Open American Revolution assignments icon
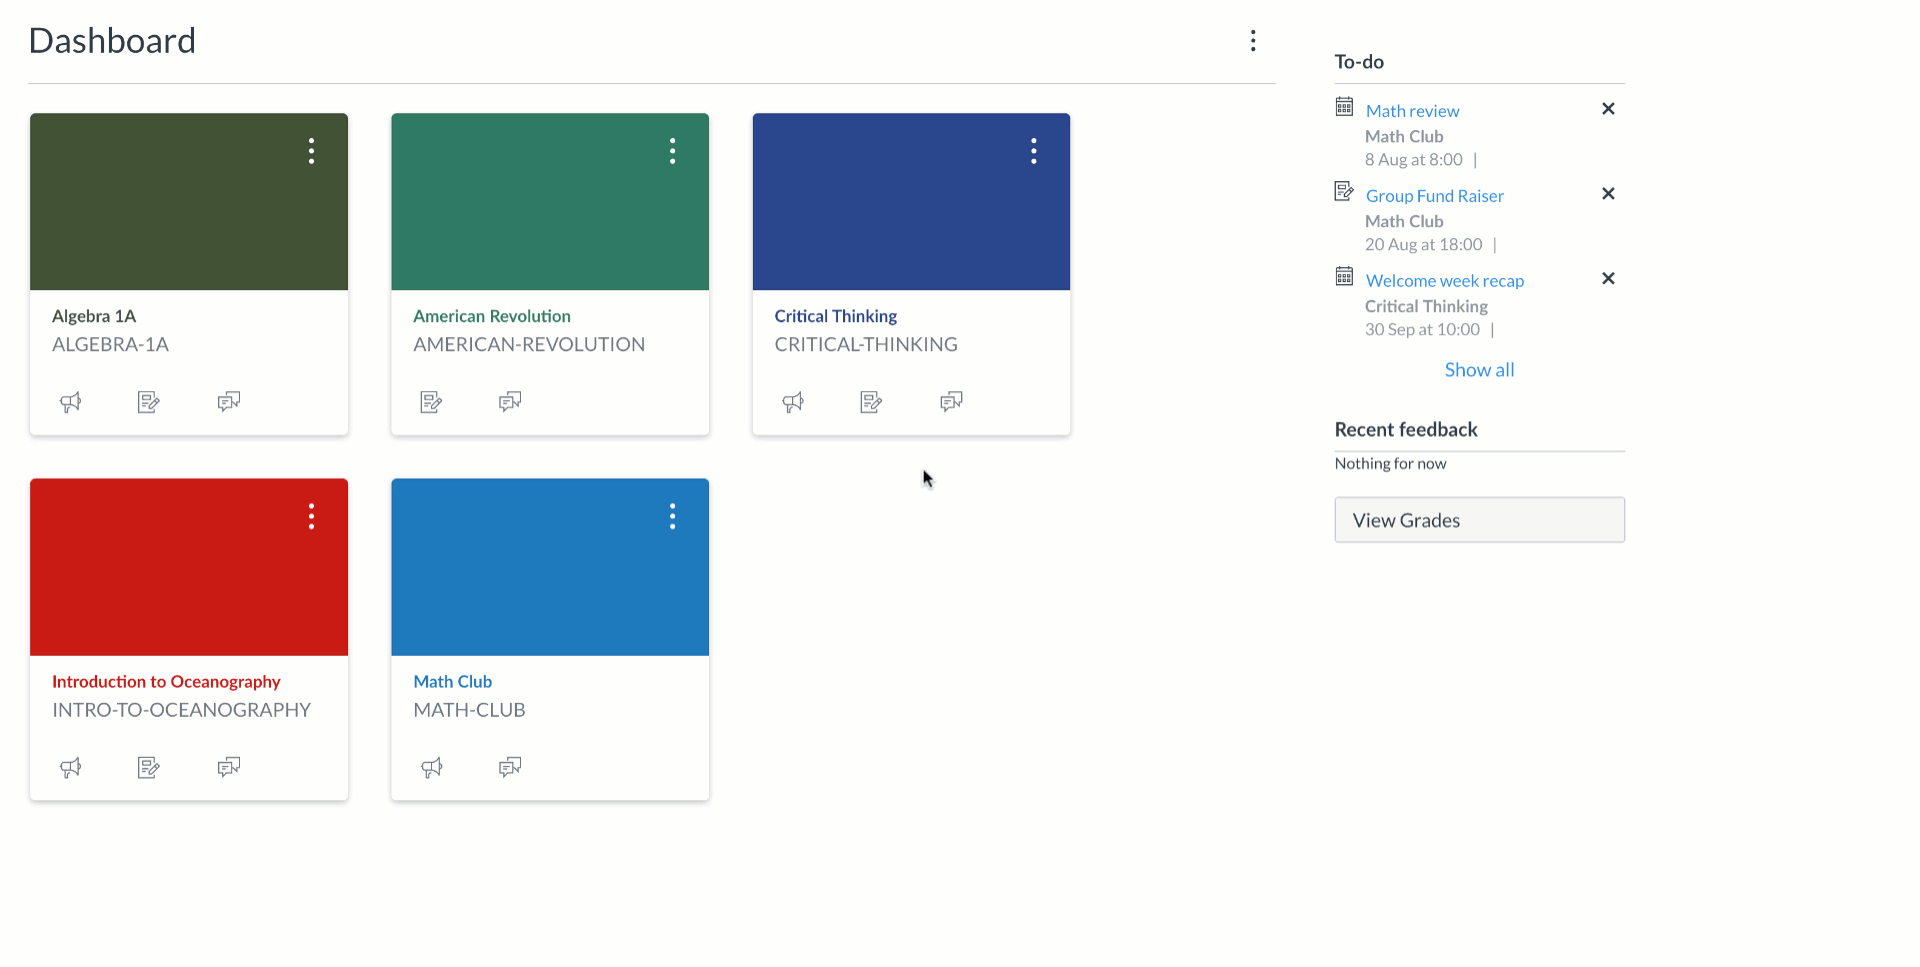 (432, 402)
